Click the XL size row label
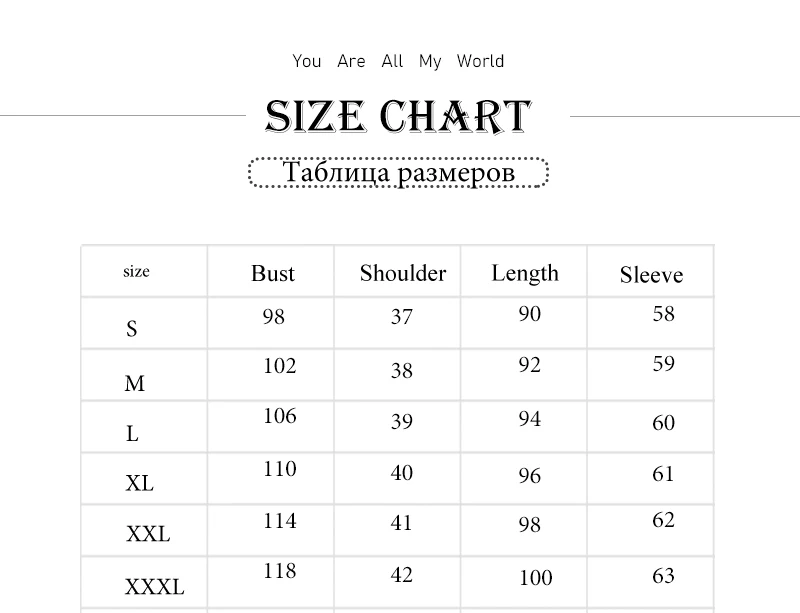The image size is (800, 613). tap(139, 483)
